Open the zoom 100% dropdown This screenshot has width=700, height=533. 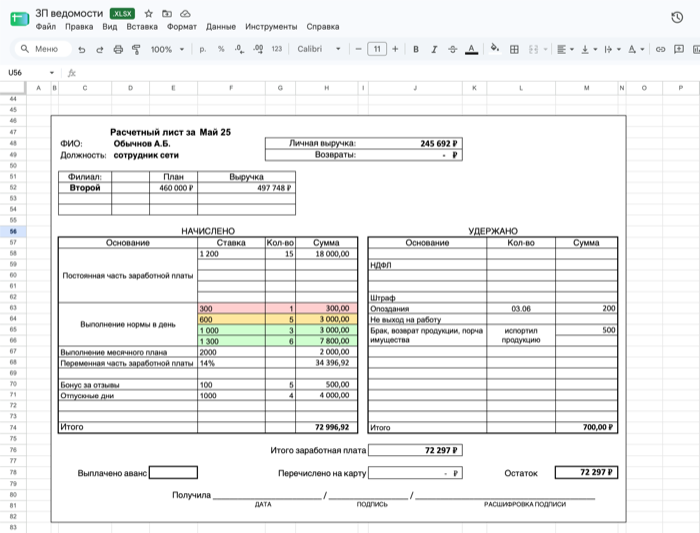tap(167, 50)
